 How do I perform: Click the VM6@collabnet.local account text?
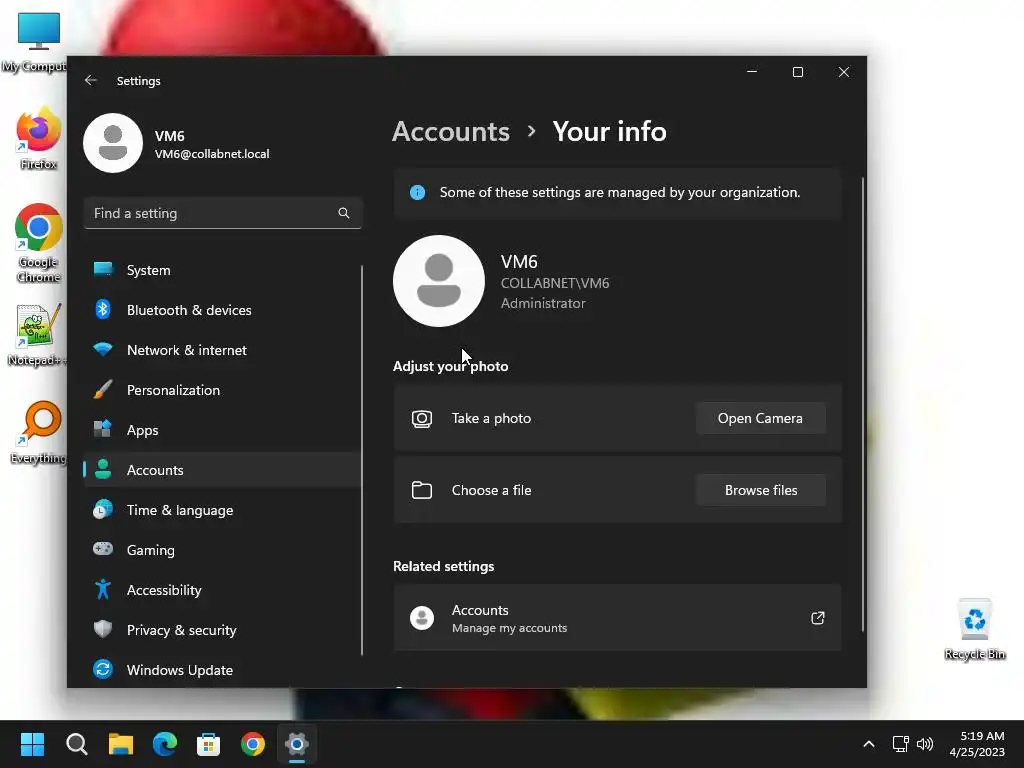tap(212, 154)
